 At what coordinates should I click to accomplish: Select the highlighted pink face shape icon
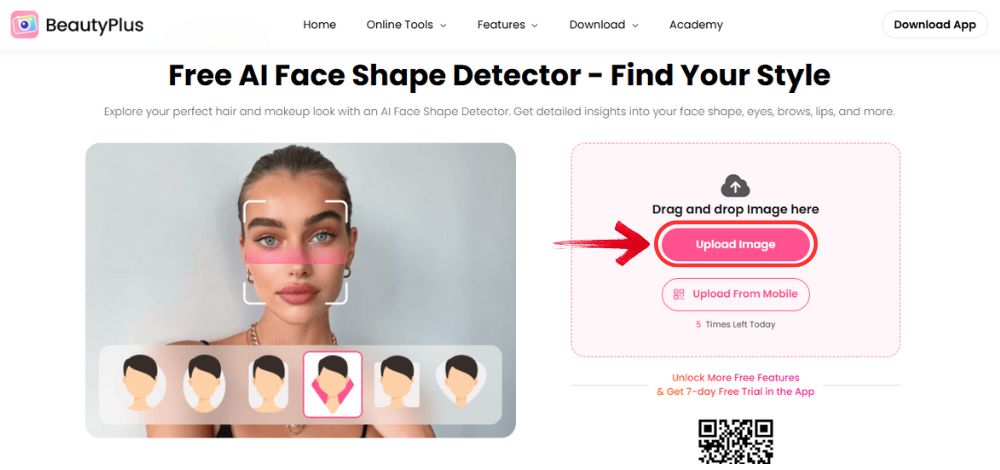point(332,385)
